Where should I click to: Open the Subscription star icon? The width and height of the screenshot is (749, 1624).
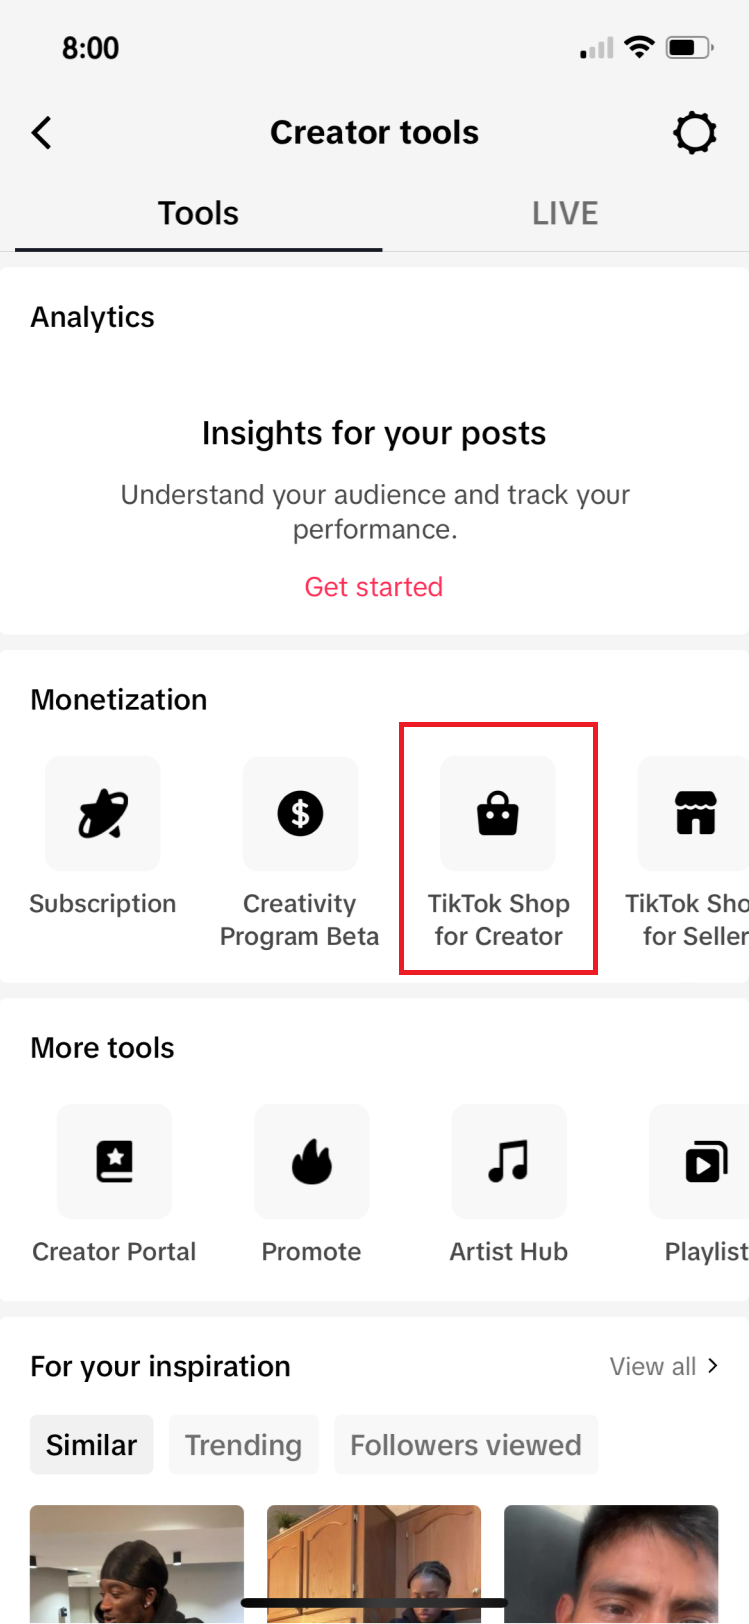coord(103,814)
